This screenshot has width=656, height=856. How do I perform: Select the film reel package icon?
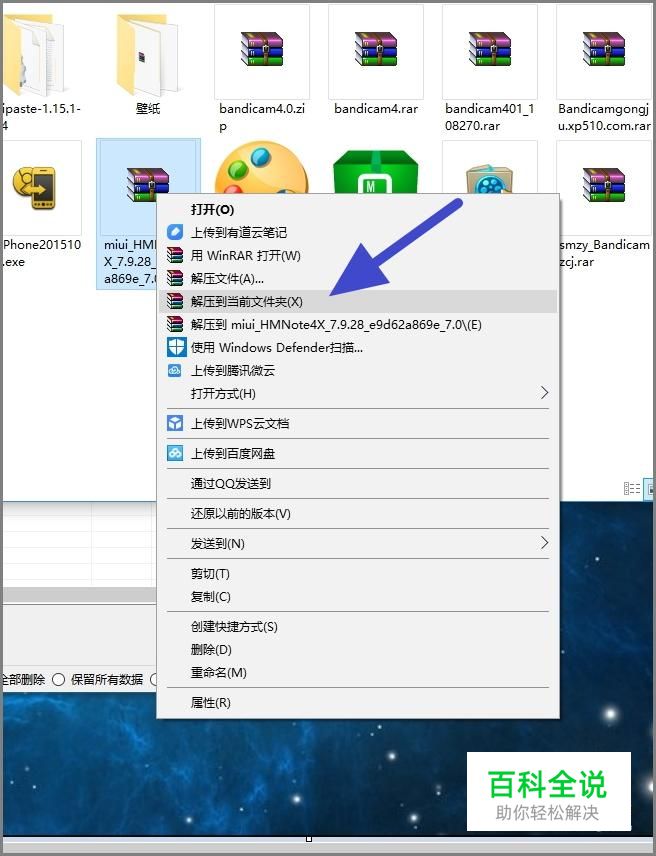490,179
